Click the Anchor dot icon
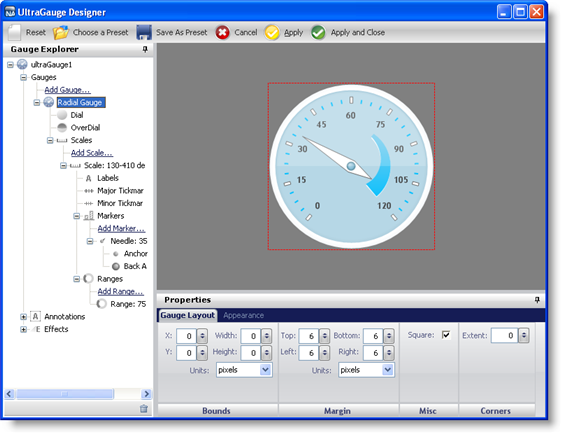Viewport: 562px width, 434px height. 115,254
